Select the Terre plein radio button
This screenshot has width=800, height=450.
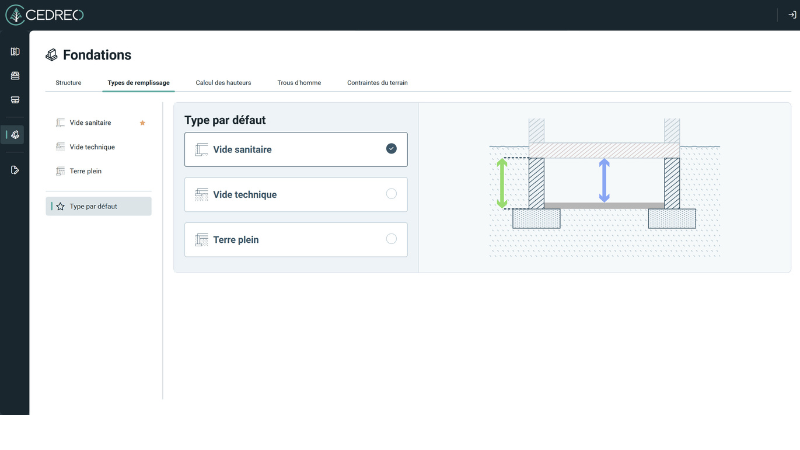coord(391,238)
